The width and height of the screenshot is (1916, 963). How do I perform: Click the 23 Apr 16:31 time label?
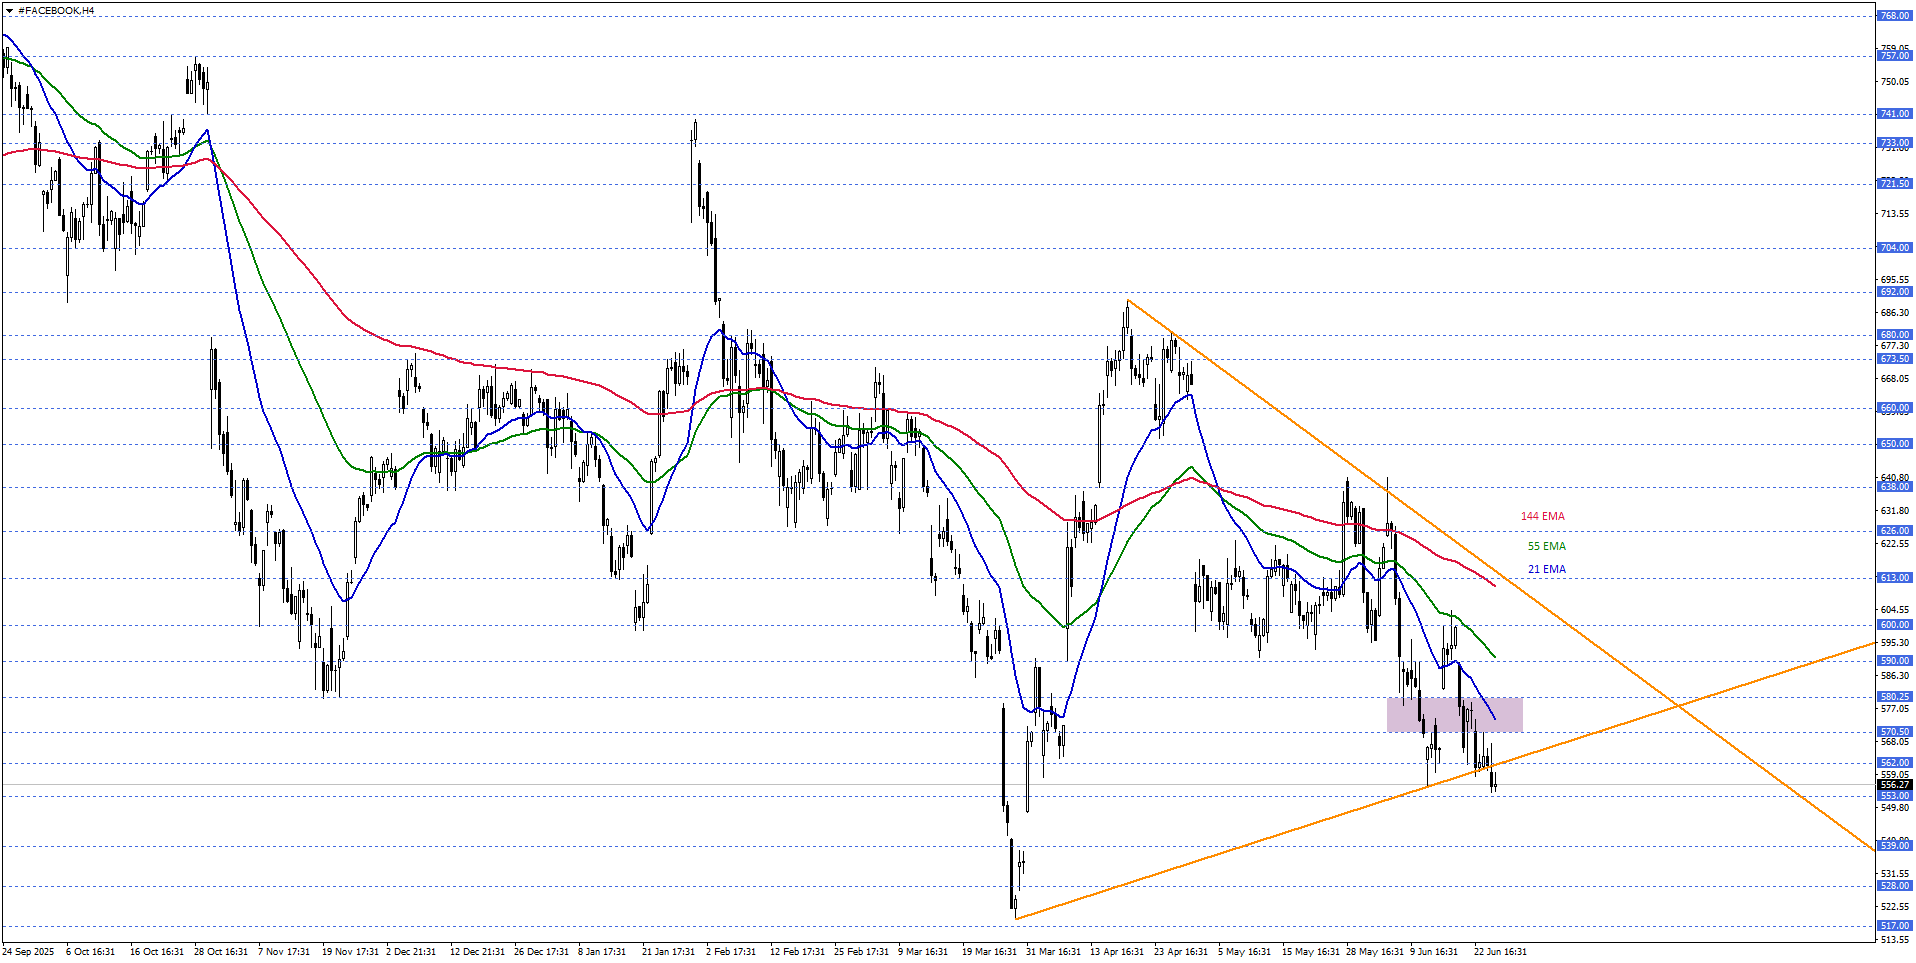point(1181,952)
